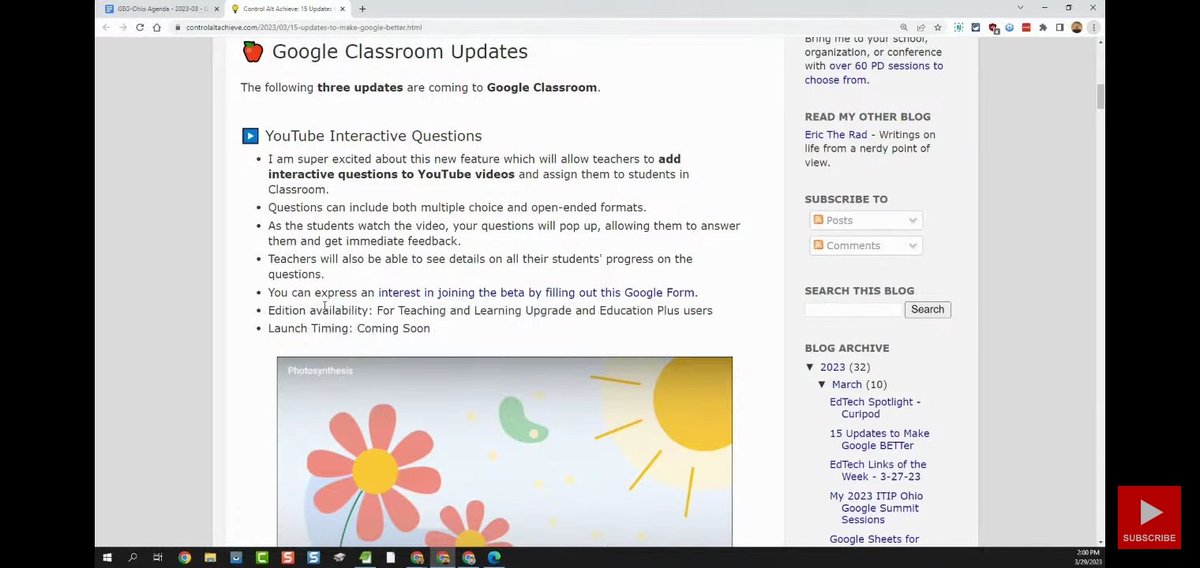The width and height of the screenshot is (1200, 568).
Task: Reload the current page
Action: [140, 27]
